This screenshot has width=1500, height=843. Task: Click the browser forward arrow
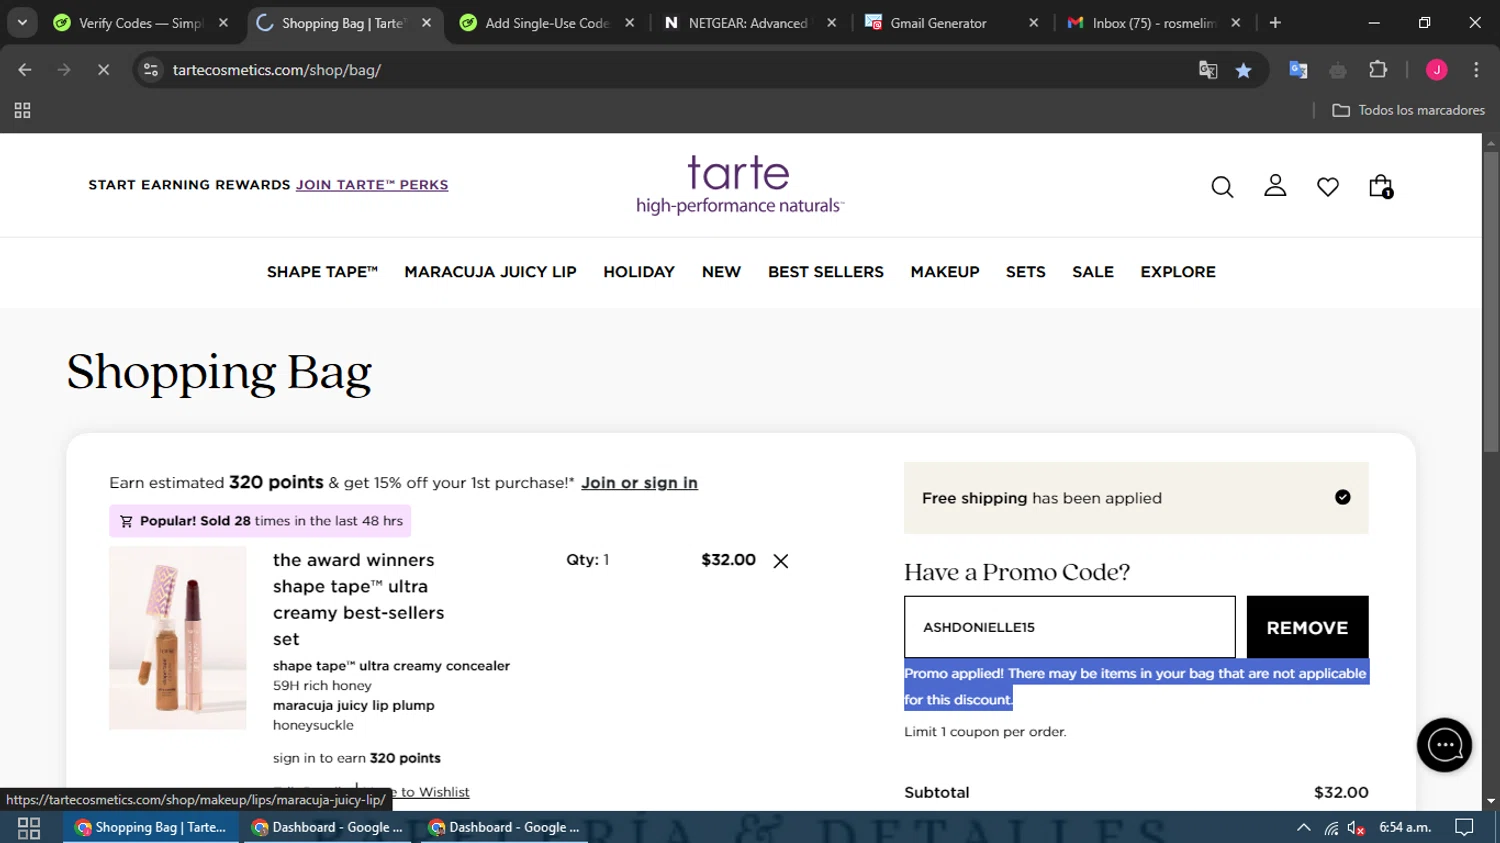(64, 70)
